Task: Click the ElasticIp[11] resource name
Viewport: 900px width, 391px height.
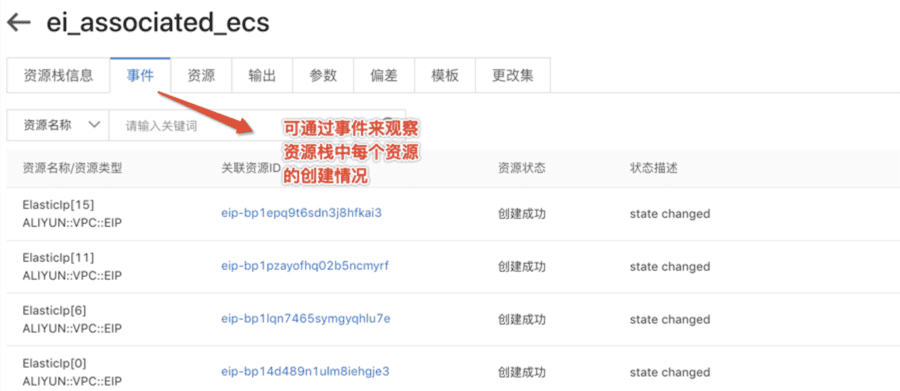Action: [58, 257]
